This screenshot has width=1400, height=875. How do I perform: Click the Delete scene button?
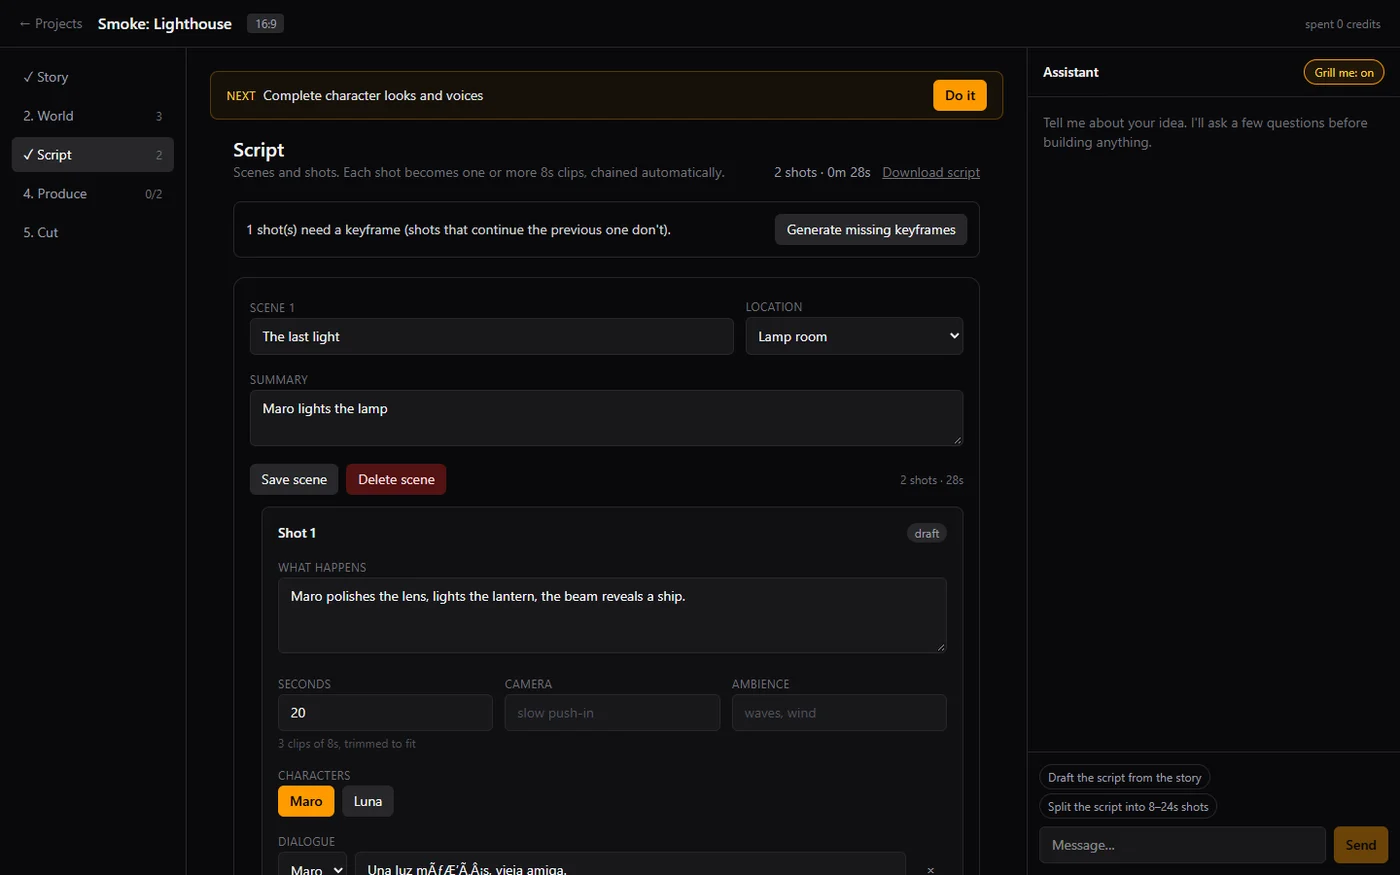tap(396, 480)
